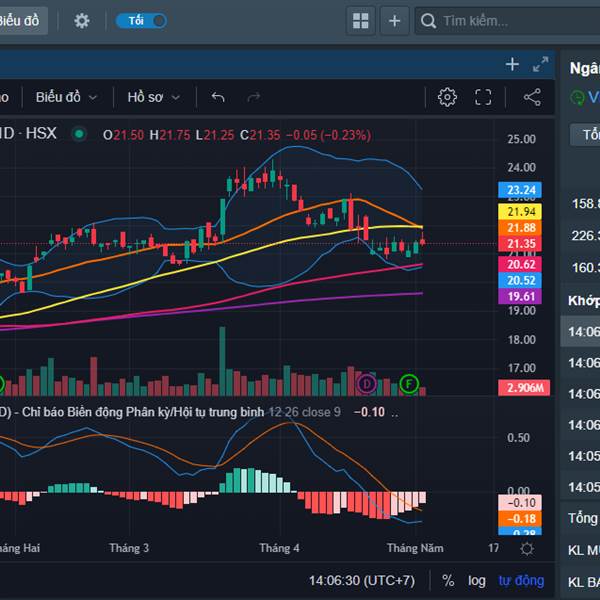Toggle log scale mode
The width and height of the screenshot is (600, 600).
(x=476, y=580)
